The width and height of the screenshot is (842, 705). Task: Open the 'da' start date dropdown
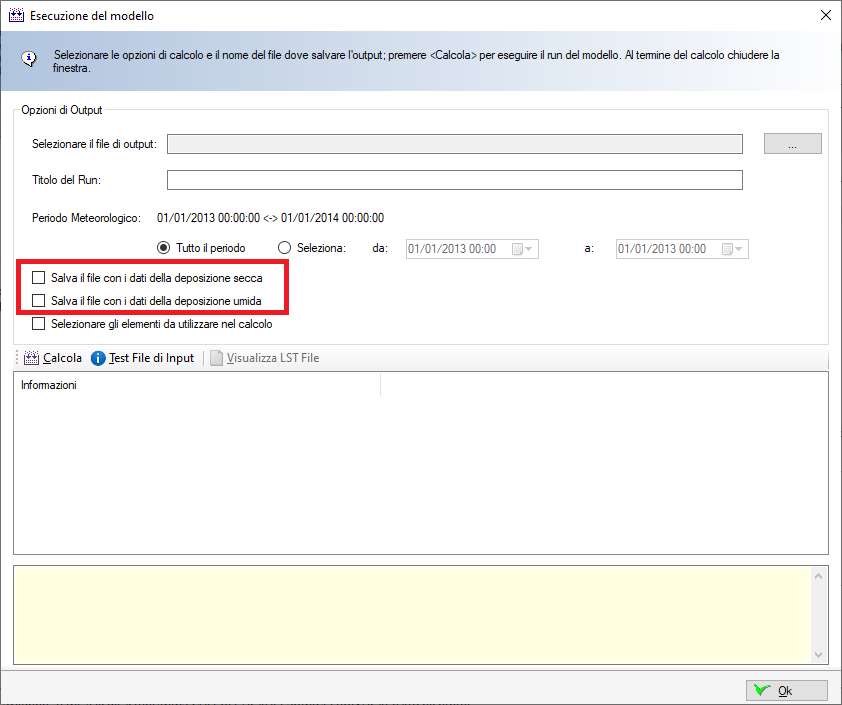coord(528,249)
